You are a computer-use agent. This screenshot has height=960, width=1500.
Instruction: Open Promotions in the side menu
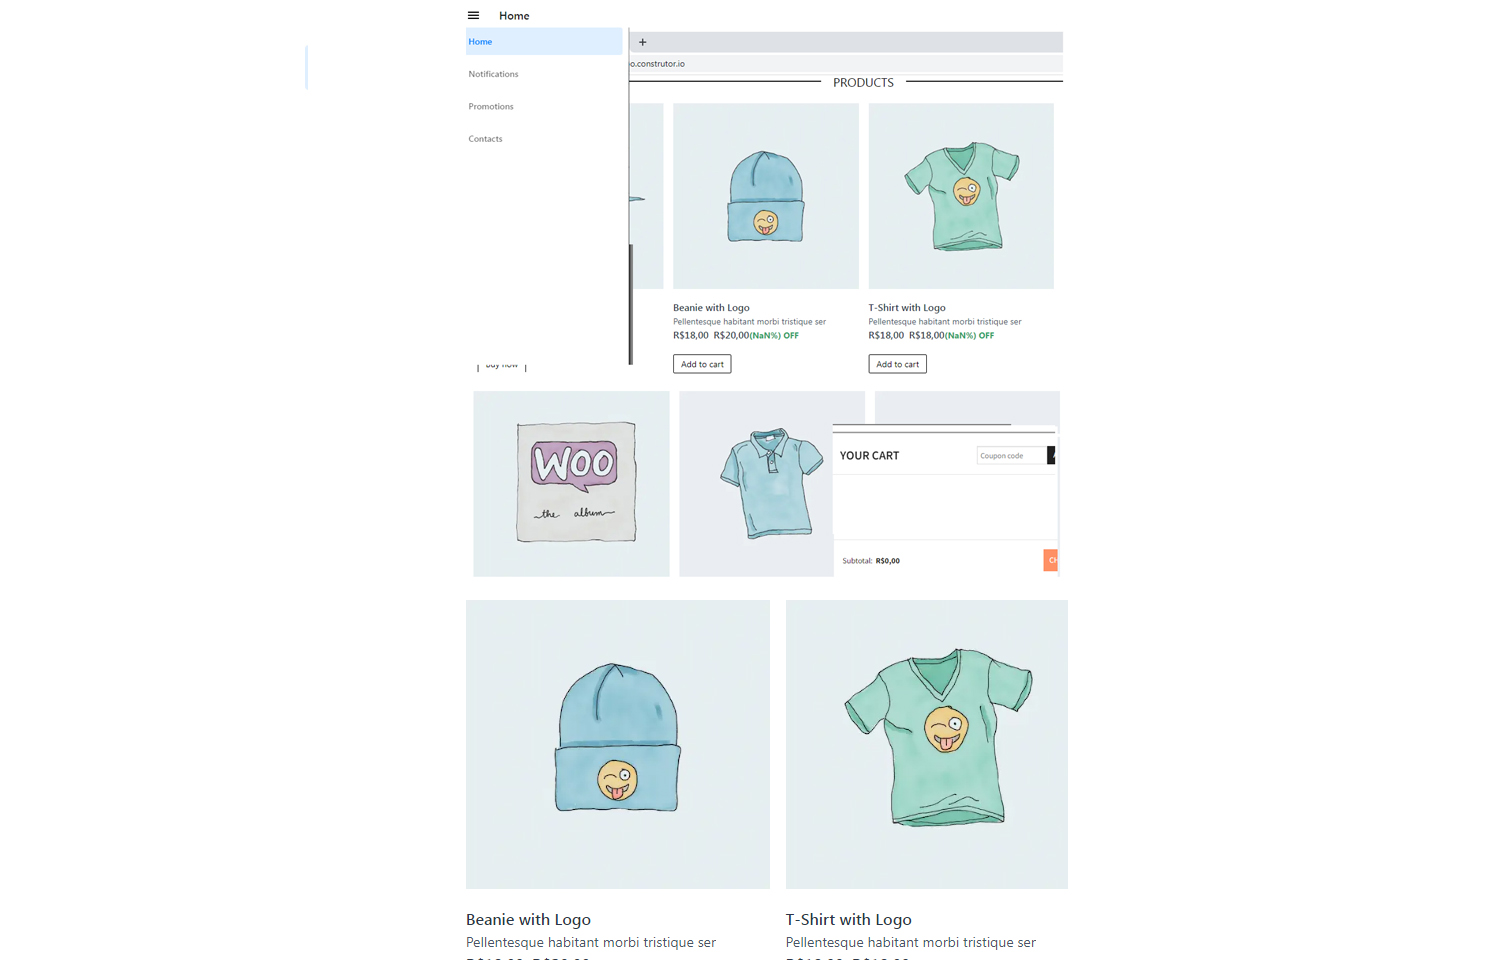tap(491, 106)
